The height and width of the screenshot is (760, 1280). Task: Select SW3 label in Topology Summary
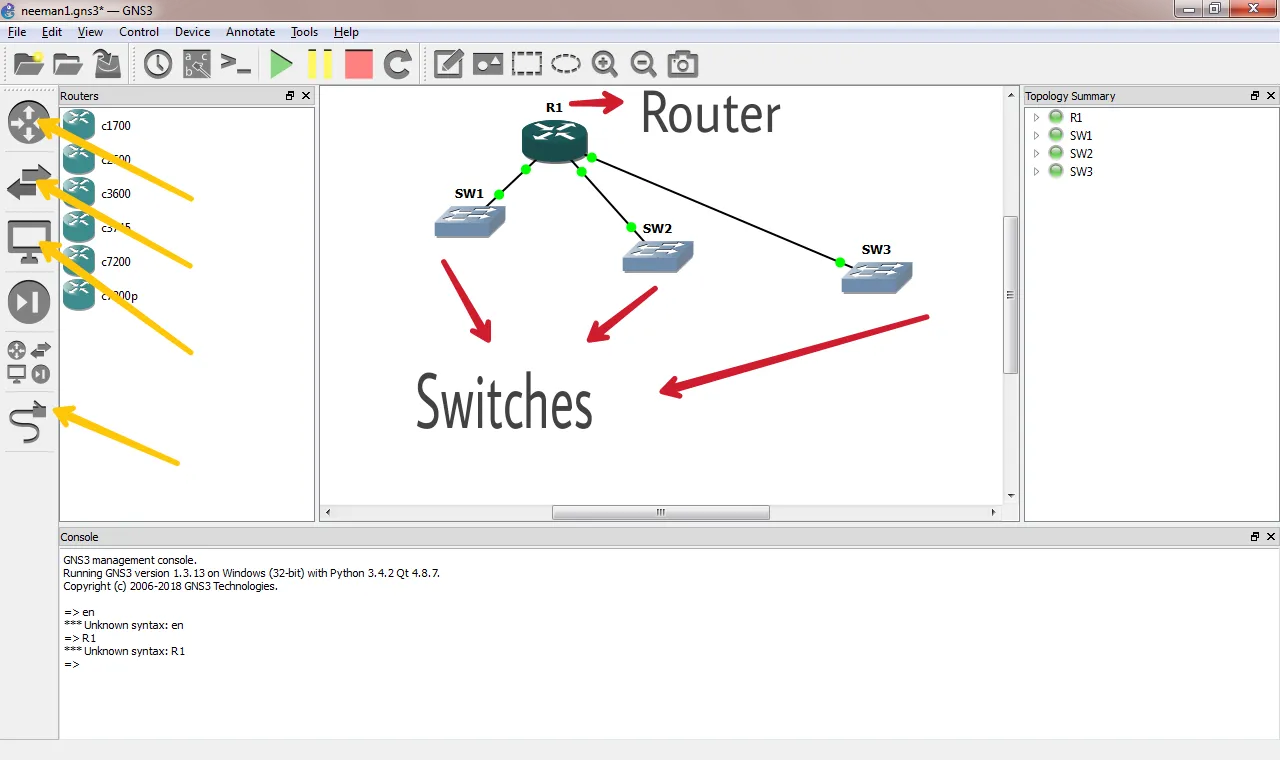[1081, 171]
